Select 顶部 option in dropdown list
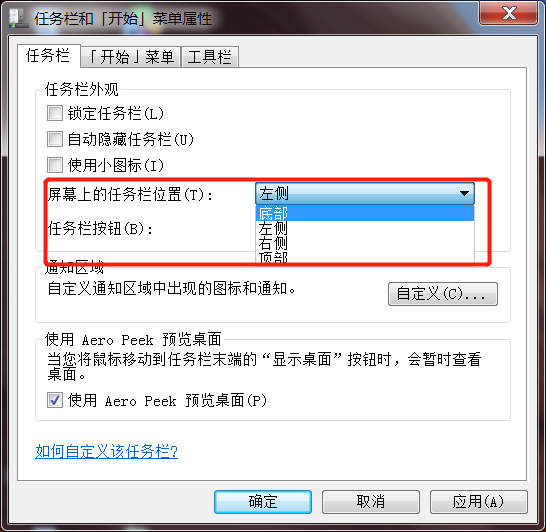 [x=365, y=257]
